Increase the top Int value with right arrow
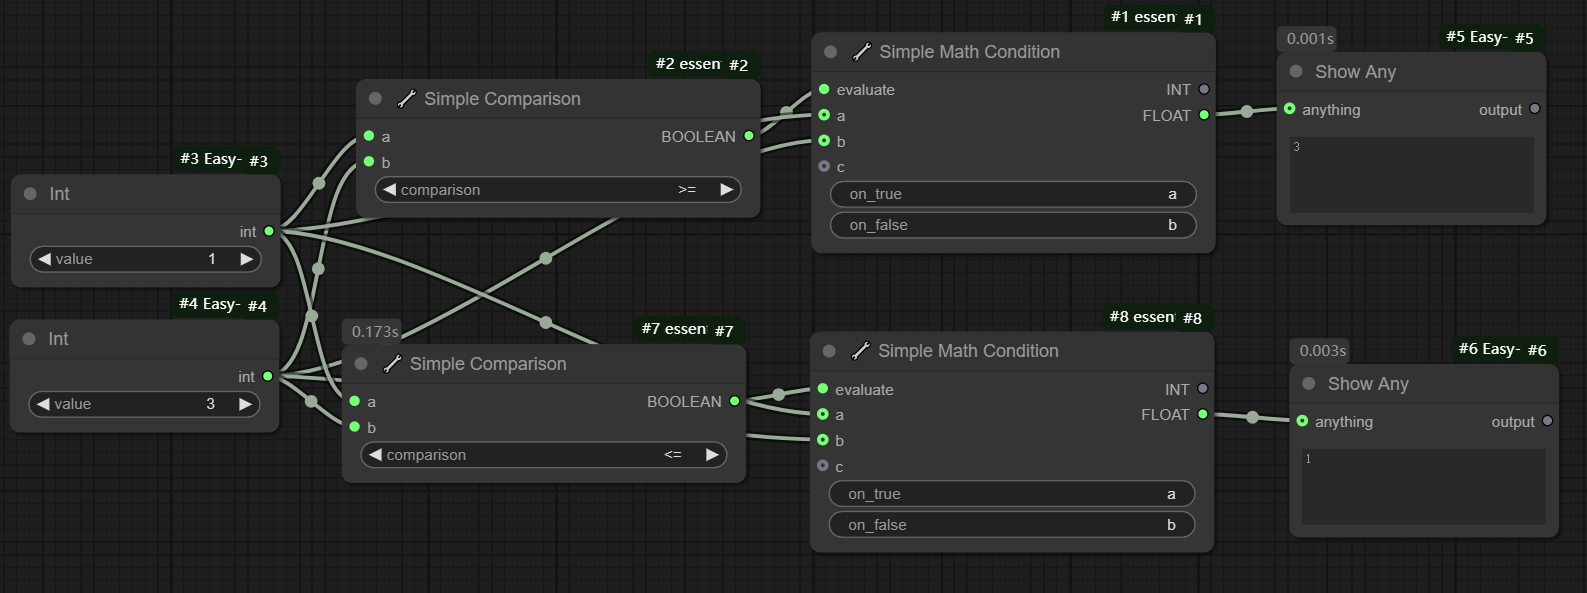Screen dimensions: 1587x593 click(247, 259)
